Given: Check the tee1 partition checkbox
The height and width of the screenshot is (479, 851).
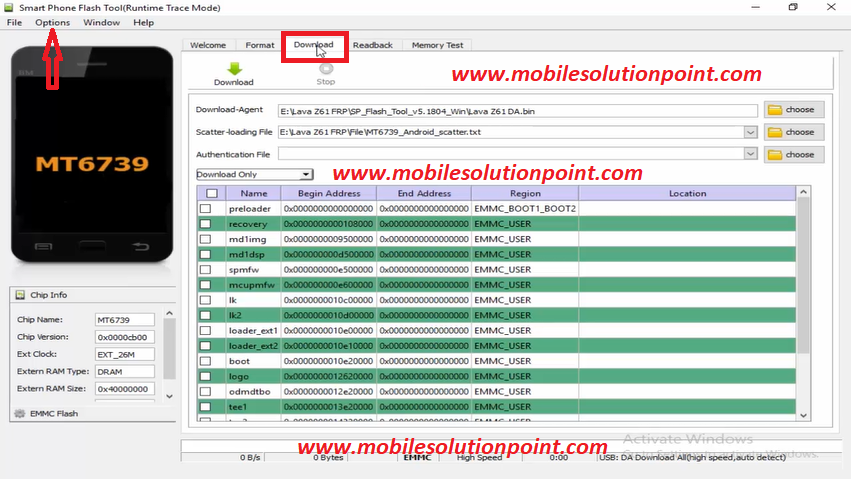Looking at the screenshot, I should tap(205, 406).
